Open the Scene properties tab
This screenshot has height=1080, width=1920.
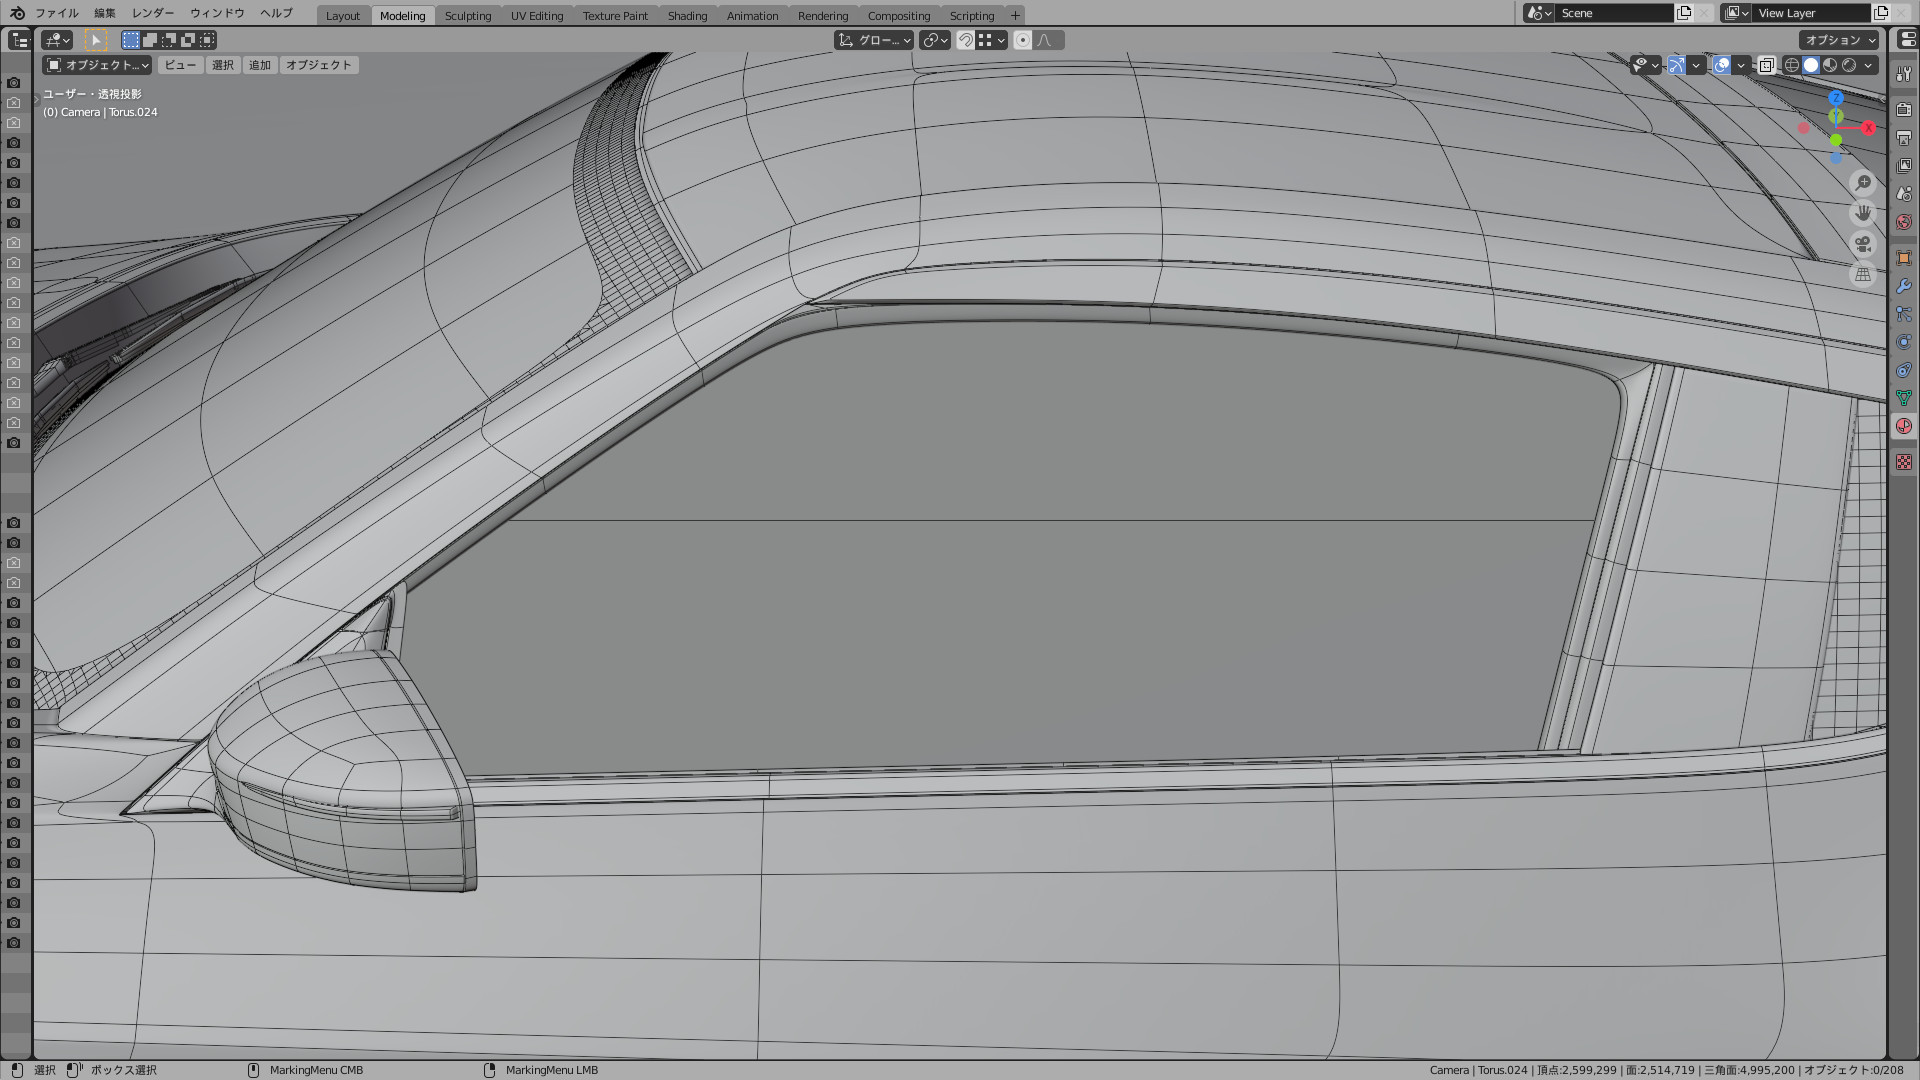click(x=1904, y=194)
